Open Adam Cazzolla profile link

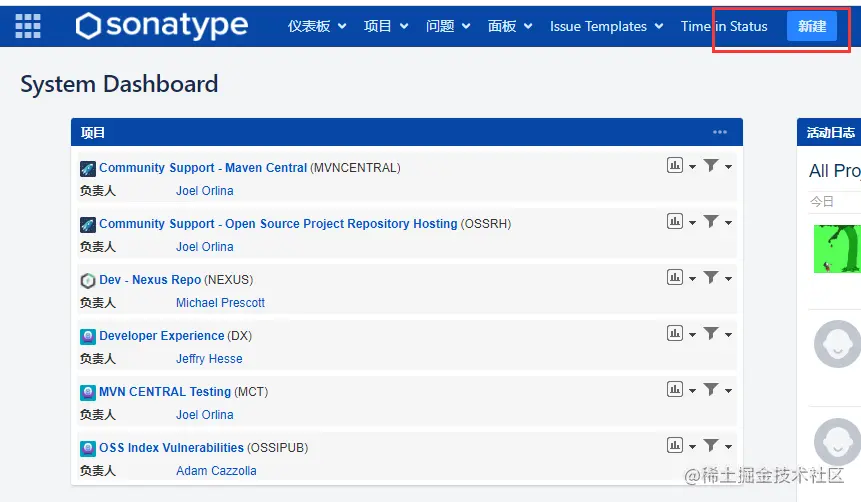click(x=216, y=471)
